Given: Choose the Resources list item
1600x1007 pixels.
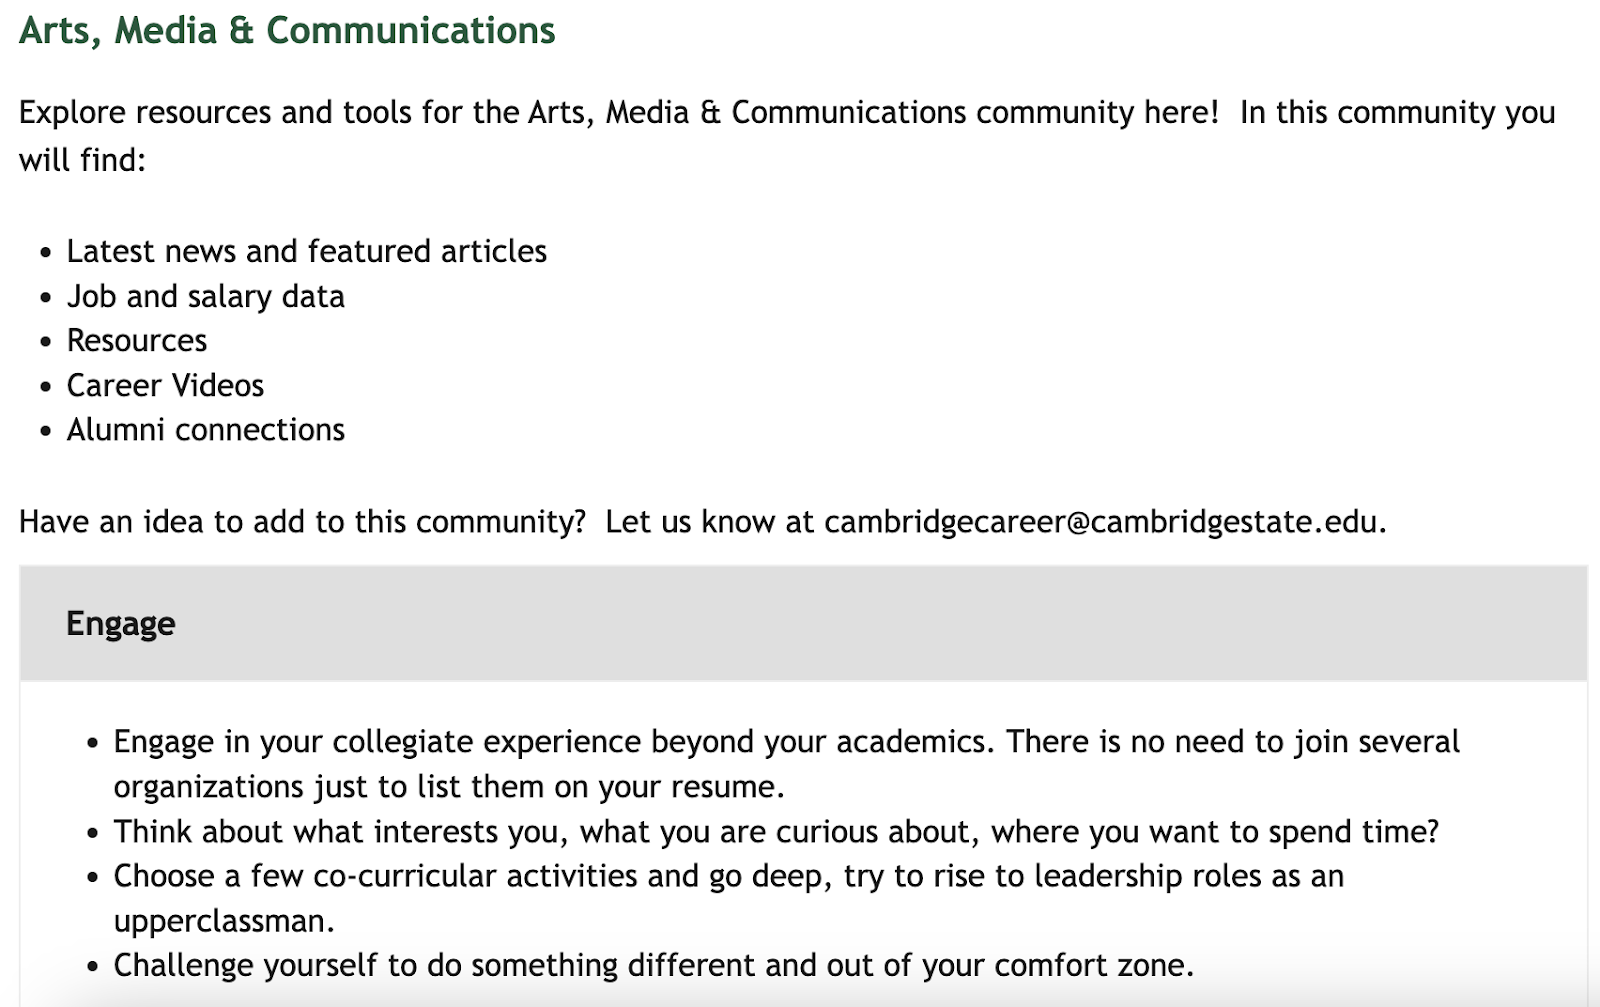Looking at the screenshot, I should tap(137, 341).
